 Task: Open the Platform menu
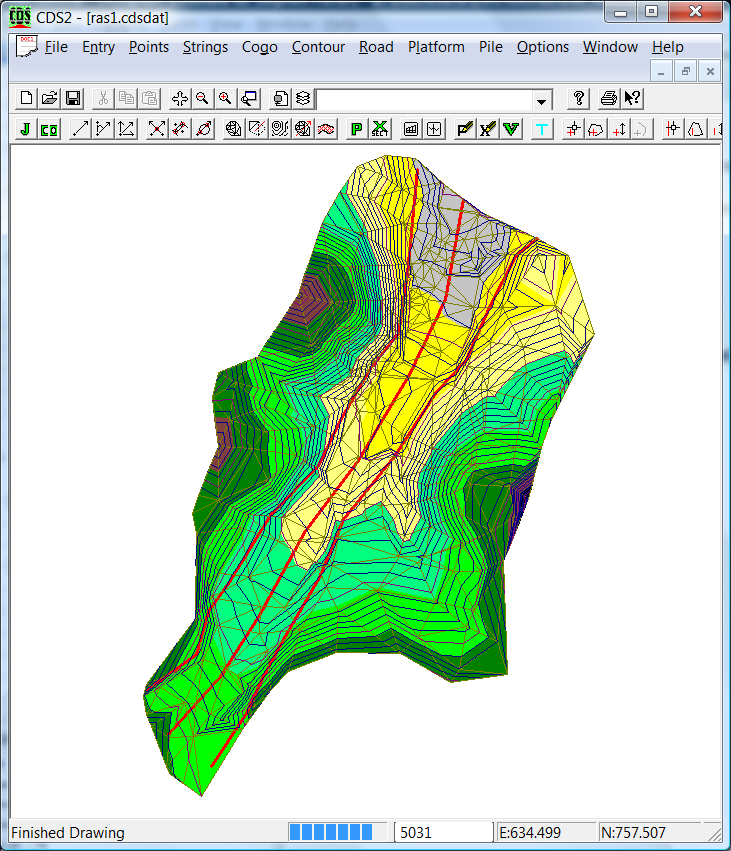436,47
